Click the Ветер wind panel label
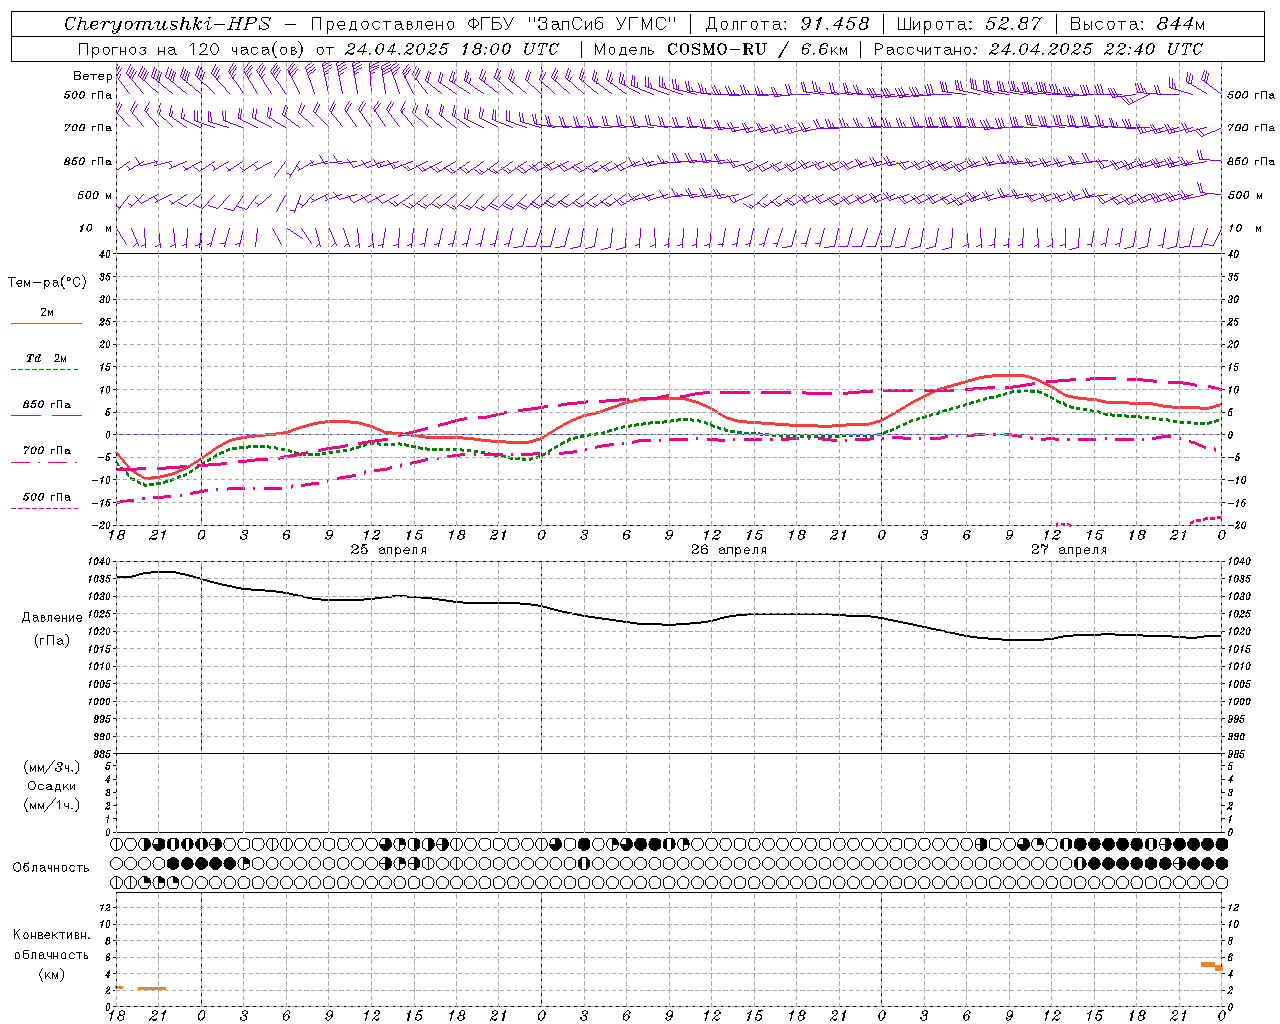 [x=92, y=76]
